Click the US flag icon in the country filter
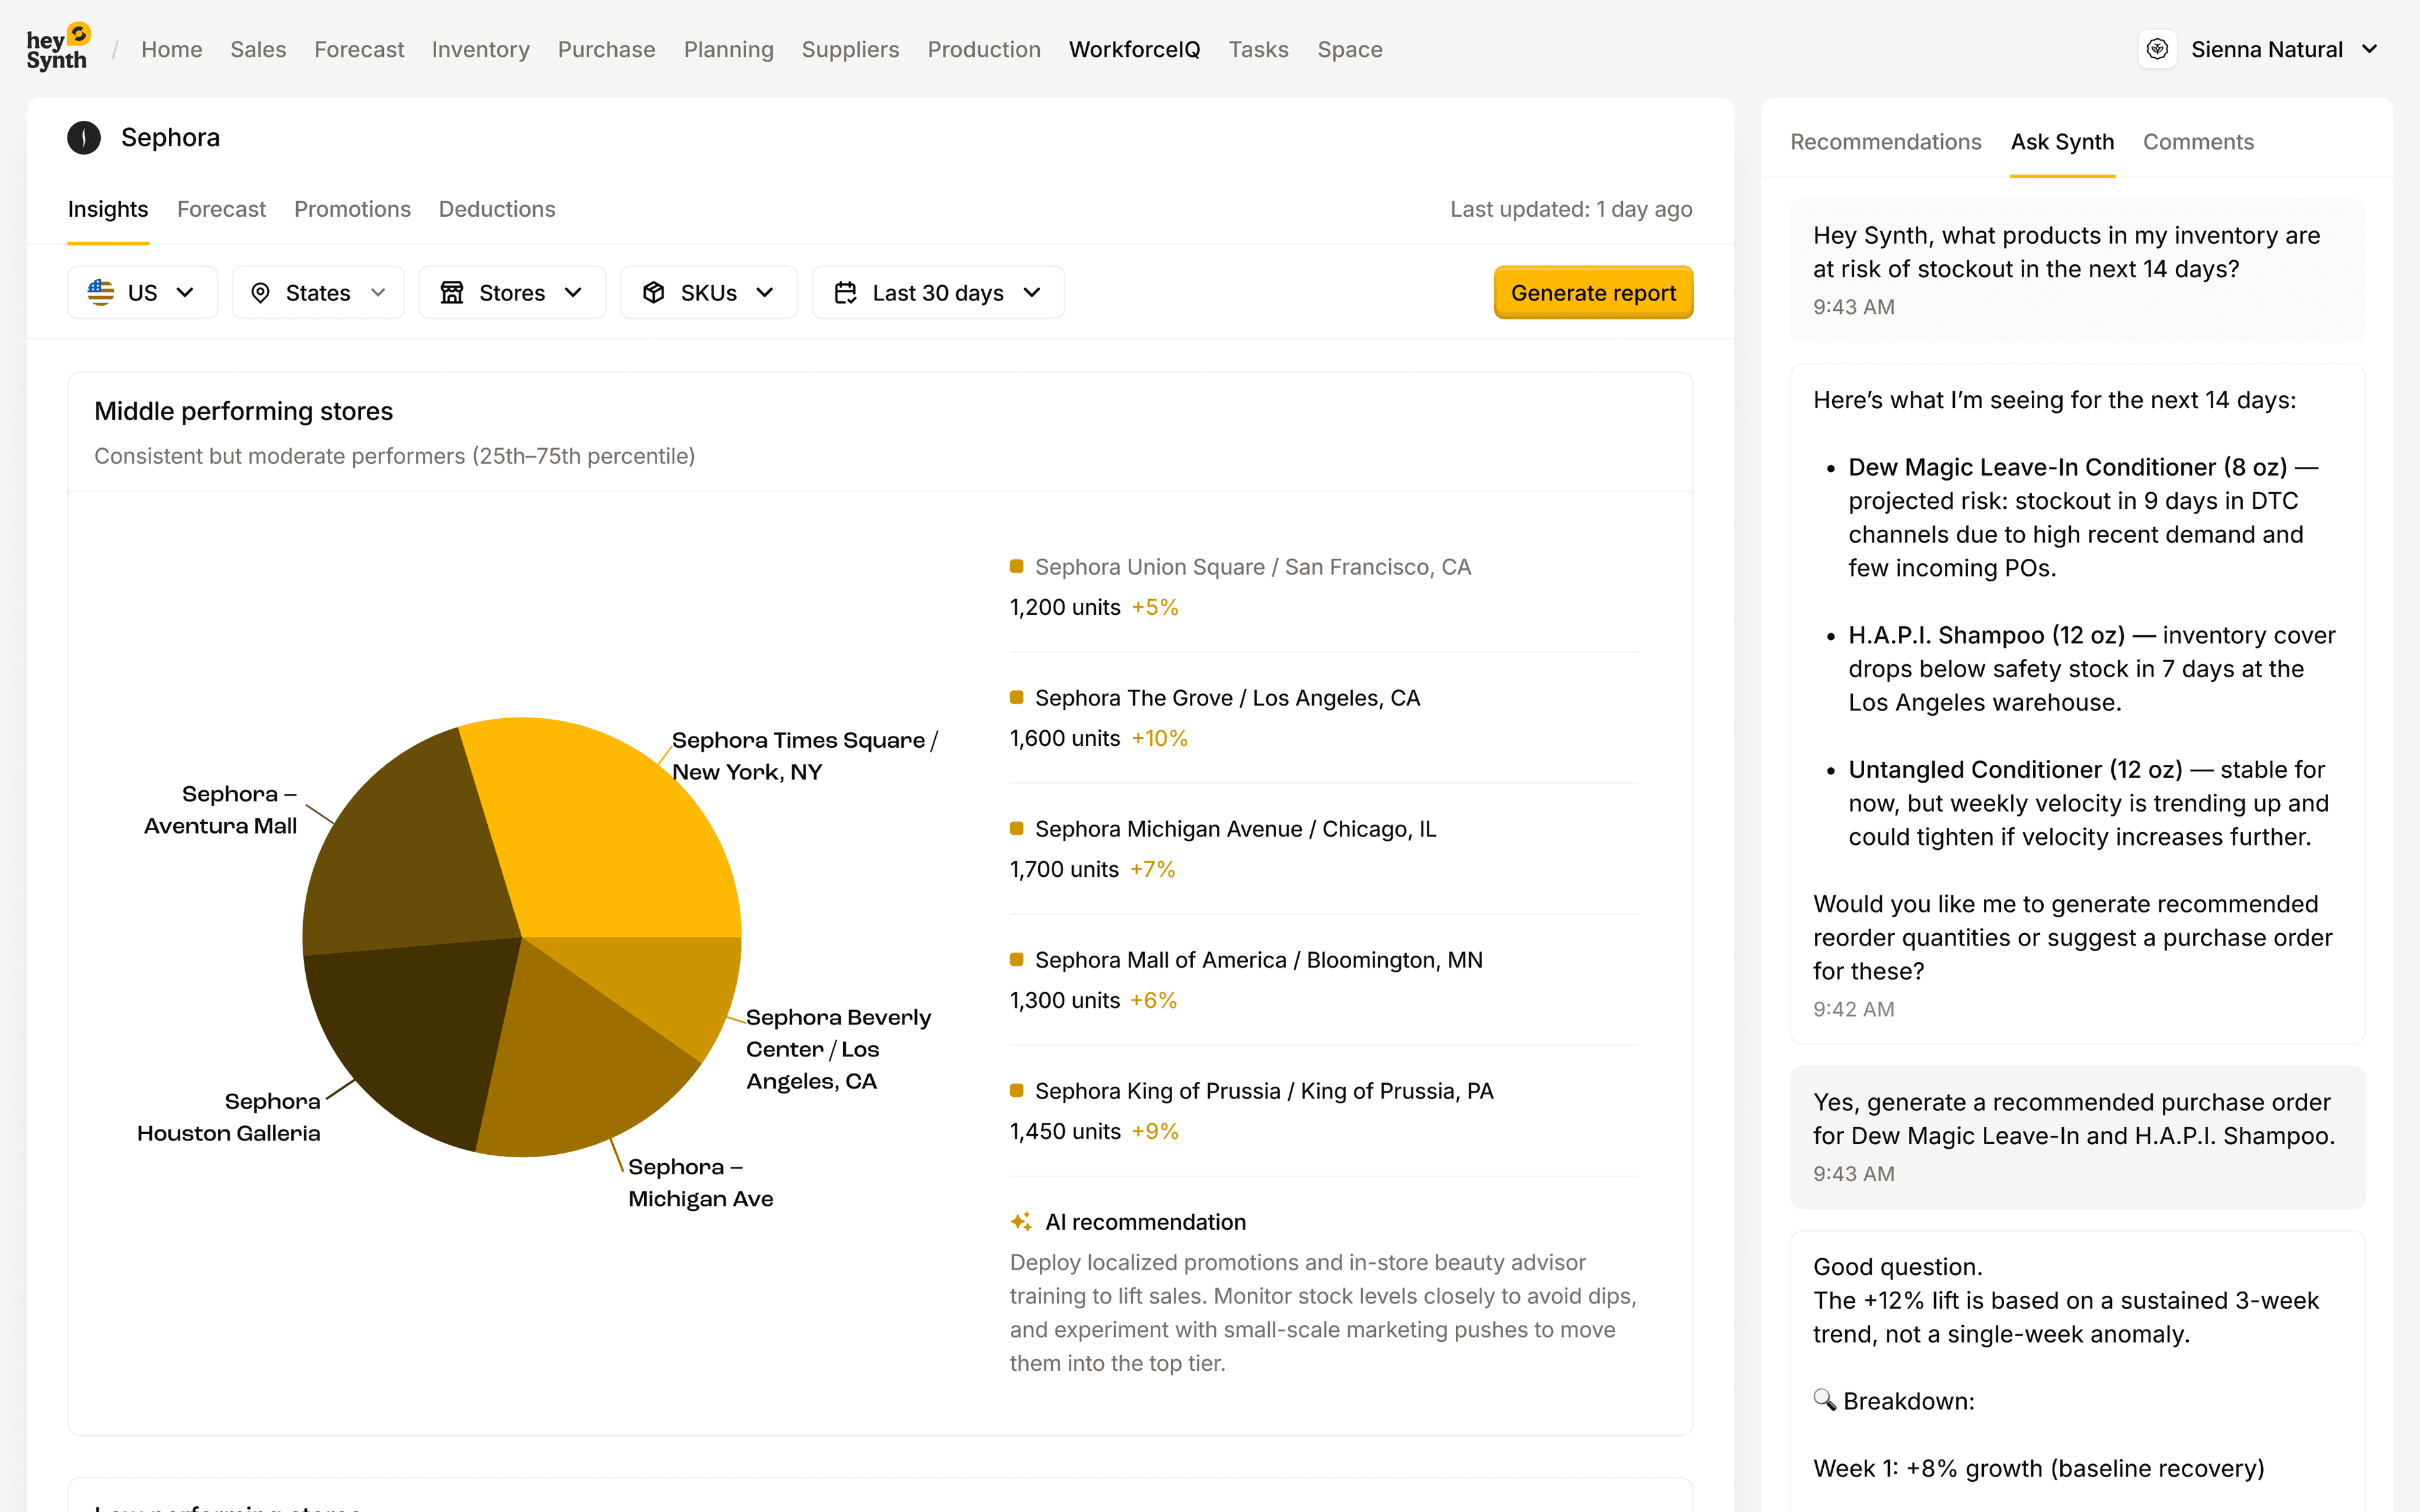The image size is (2420, 1512). coord(101,292)
